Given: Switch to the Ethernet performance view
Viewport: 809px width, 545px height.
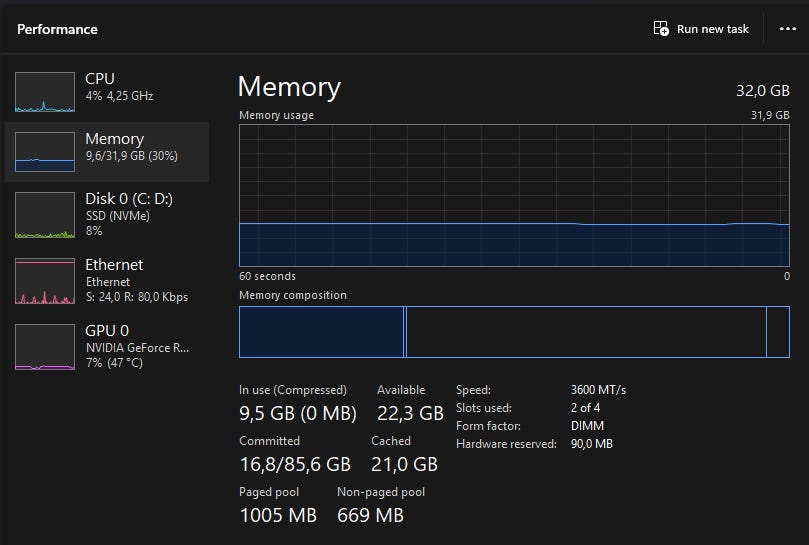Looking at the screenshot, I should [x=114, y=265].
